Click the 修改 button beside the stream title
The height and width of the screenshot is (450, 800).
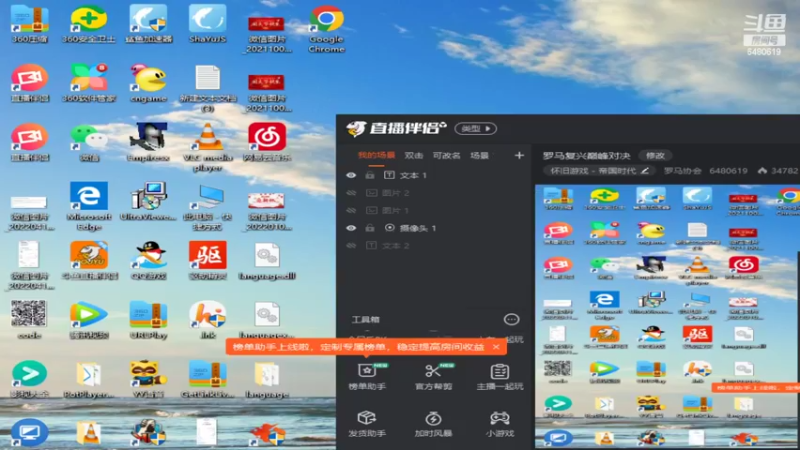(656, 155)
